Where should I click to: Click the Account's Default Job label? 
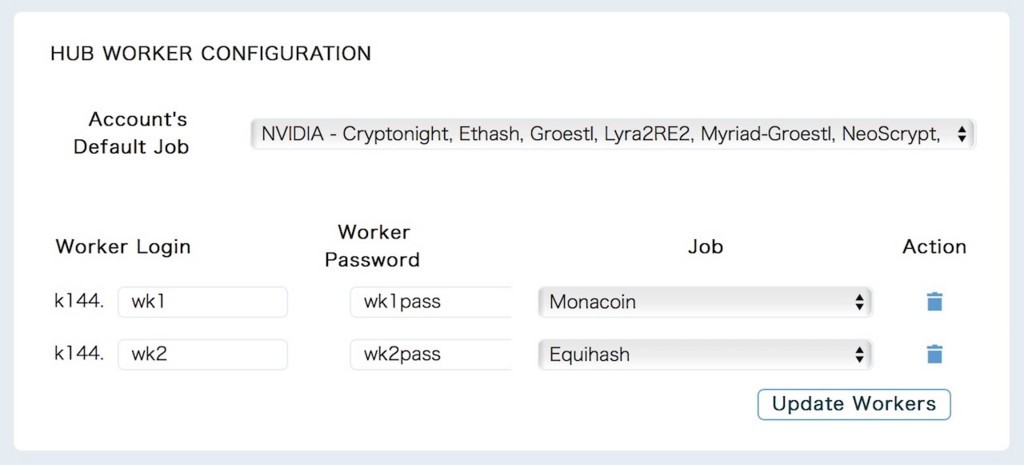[131, 133]
